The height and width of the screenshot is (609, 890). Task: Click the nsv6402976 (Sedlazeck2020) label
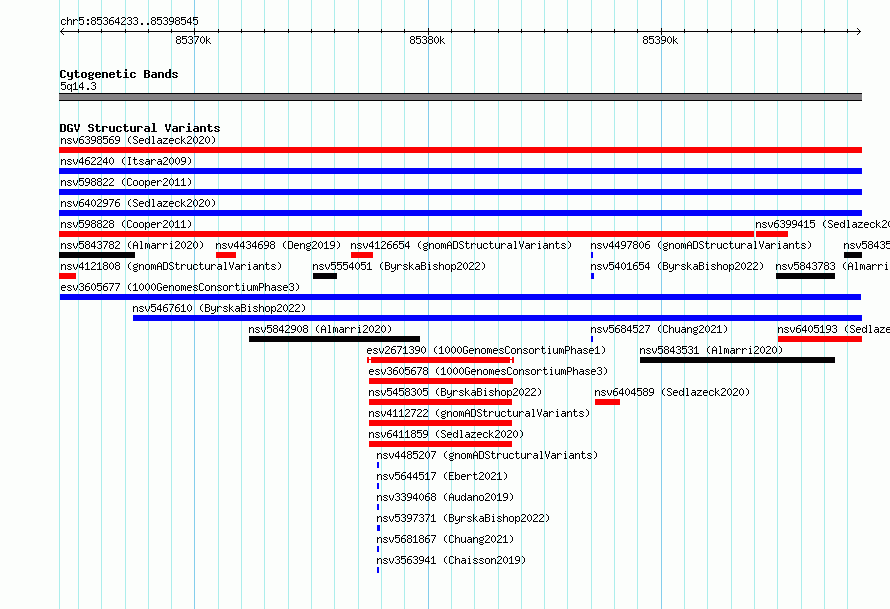[138, 203]
